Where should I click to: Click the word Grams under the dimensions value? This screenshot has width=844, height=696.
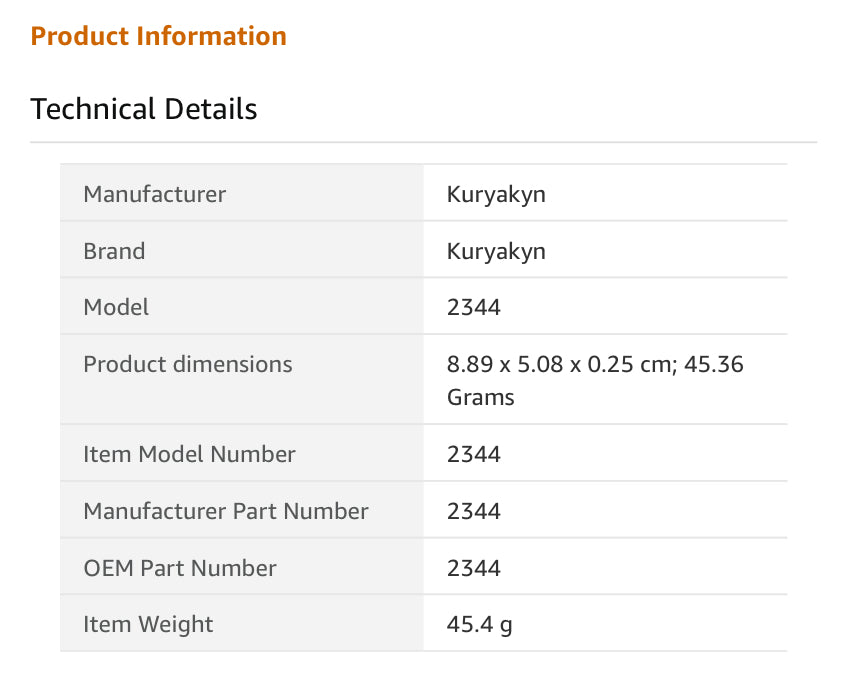[x=481, y=397]
